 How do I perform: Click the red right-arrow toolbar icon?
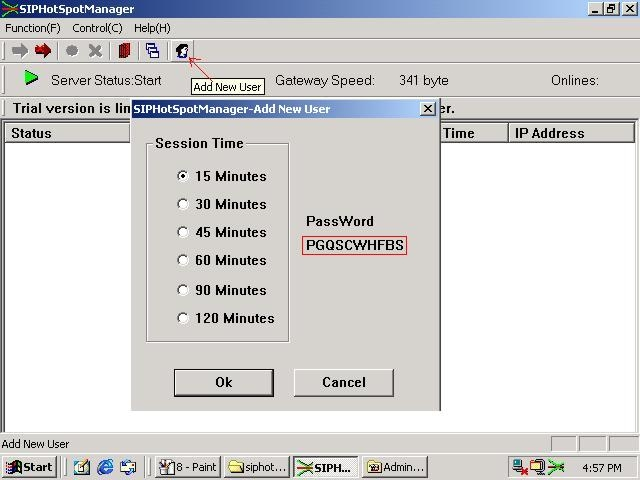tap(43, 51)
